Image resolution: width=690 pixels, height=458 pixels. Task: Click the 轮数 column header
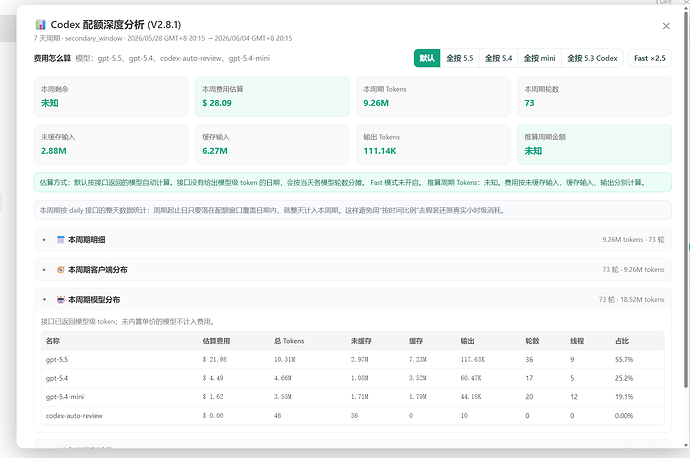(x=532, y=341)
